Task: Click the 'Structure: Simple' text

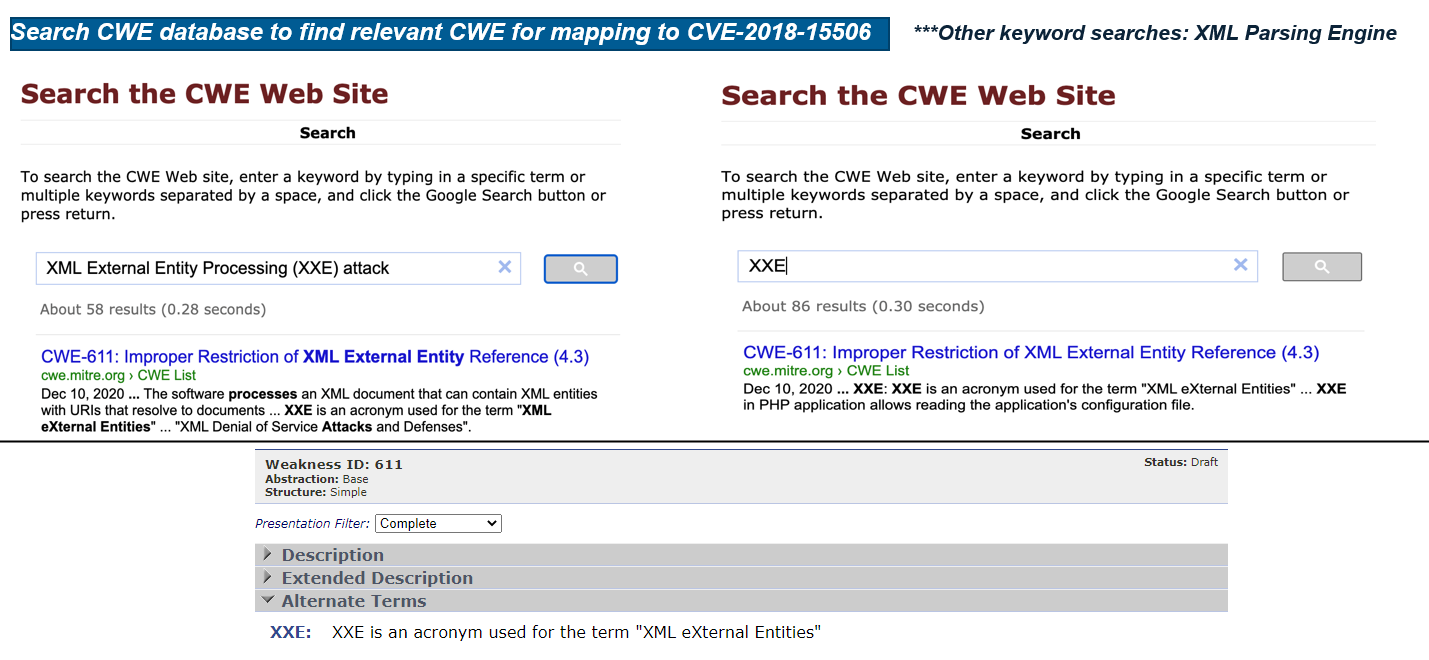Action: tap(316, 492)
